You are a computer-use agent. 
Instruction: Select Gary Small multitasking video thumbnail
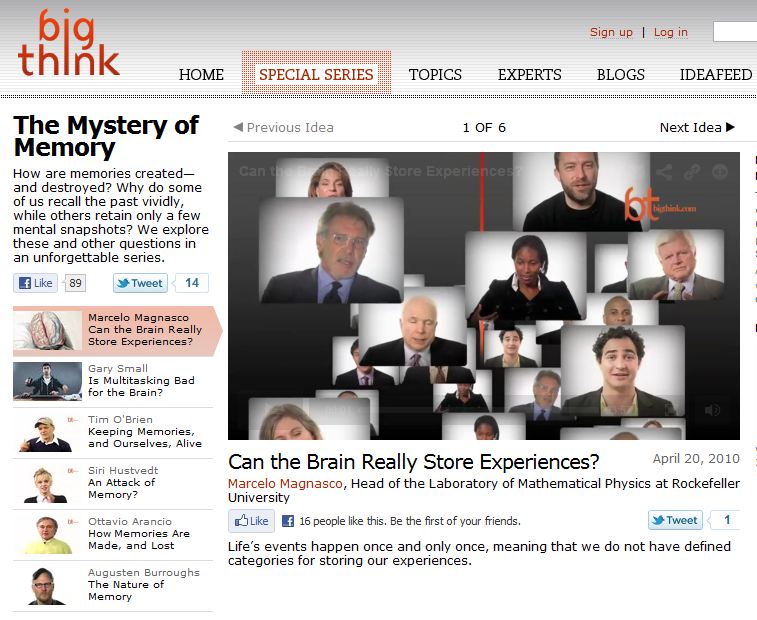click(x=47, y=381)
